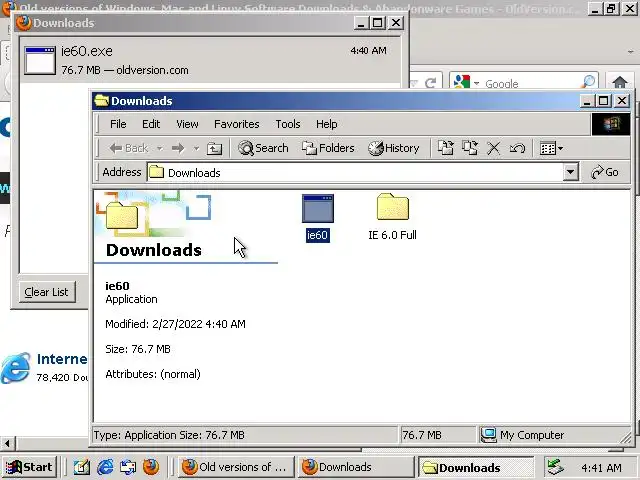This screenshot has height=480, width=640.
Task: Click the horizontal scrollbar left arrow
Action: pyautogui.click(x=7, y=443)
